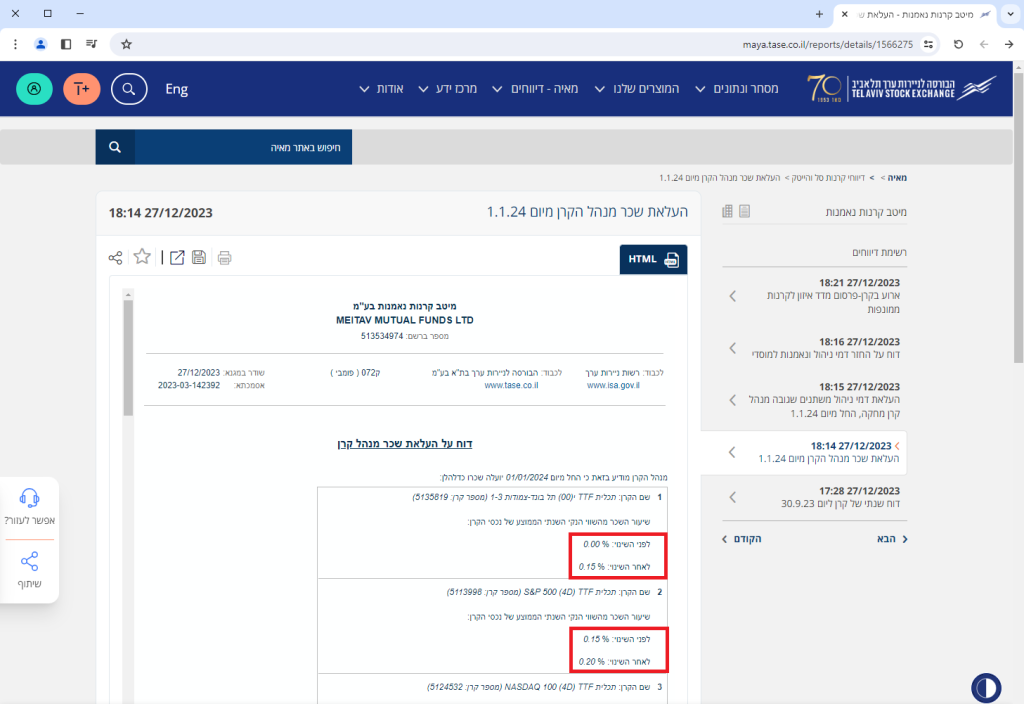Click the orange text size increase icon
The height and width of the screenshot is (704, 1024).
pyautogui.click(x=81, y=89)
